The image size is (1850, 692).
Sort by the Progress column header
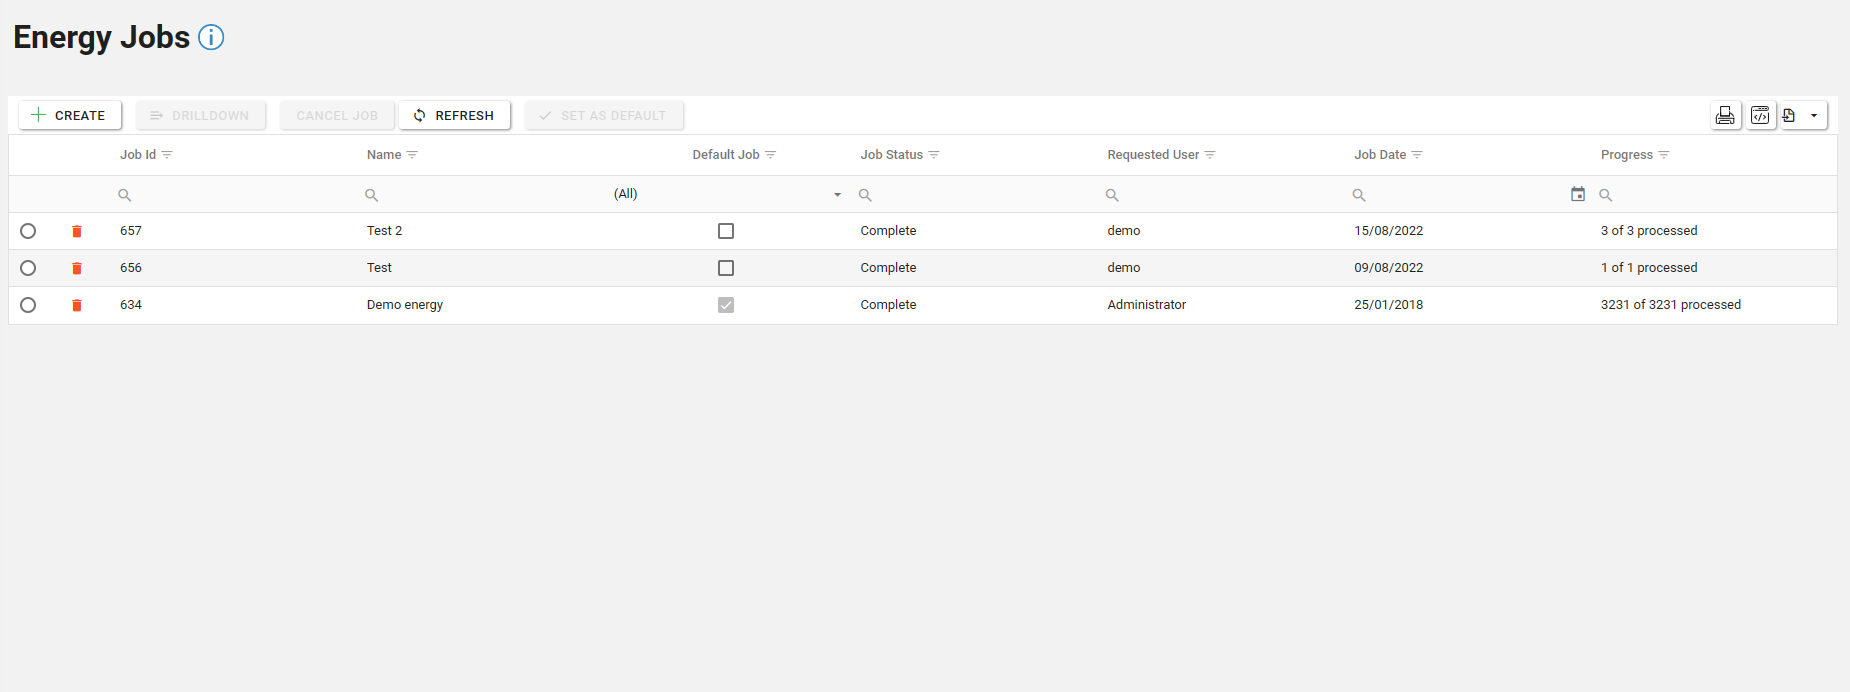coord(1626,155)
